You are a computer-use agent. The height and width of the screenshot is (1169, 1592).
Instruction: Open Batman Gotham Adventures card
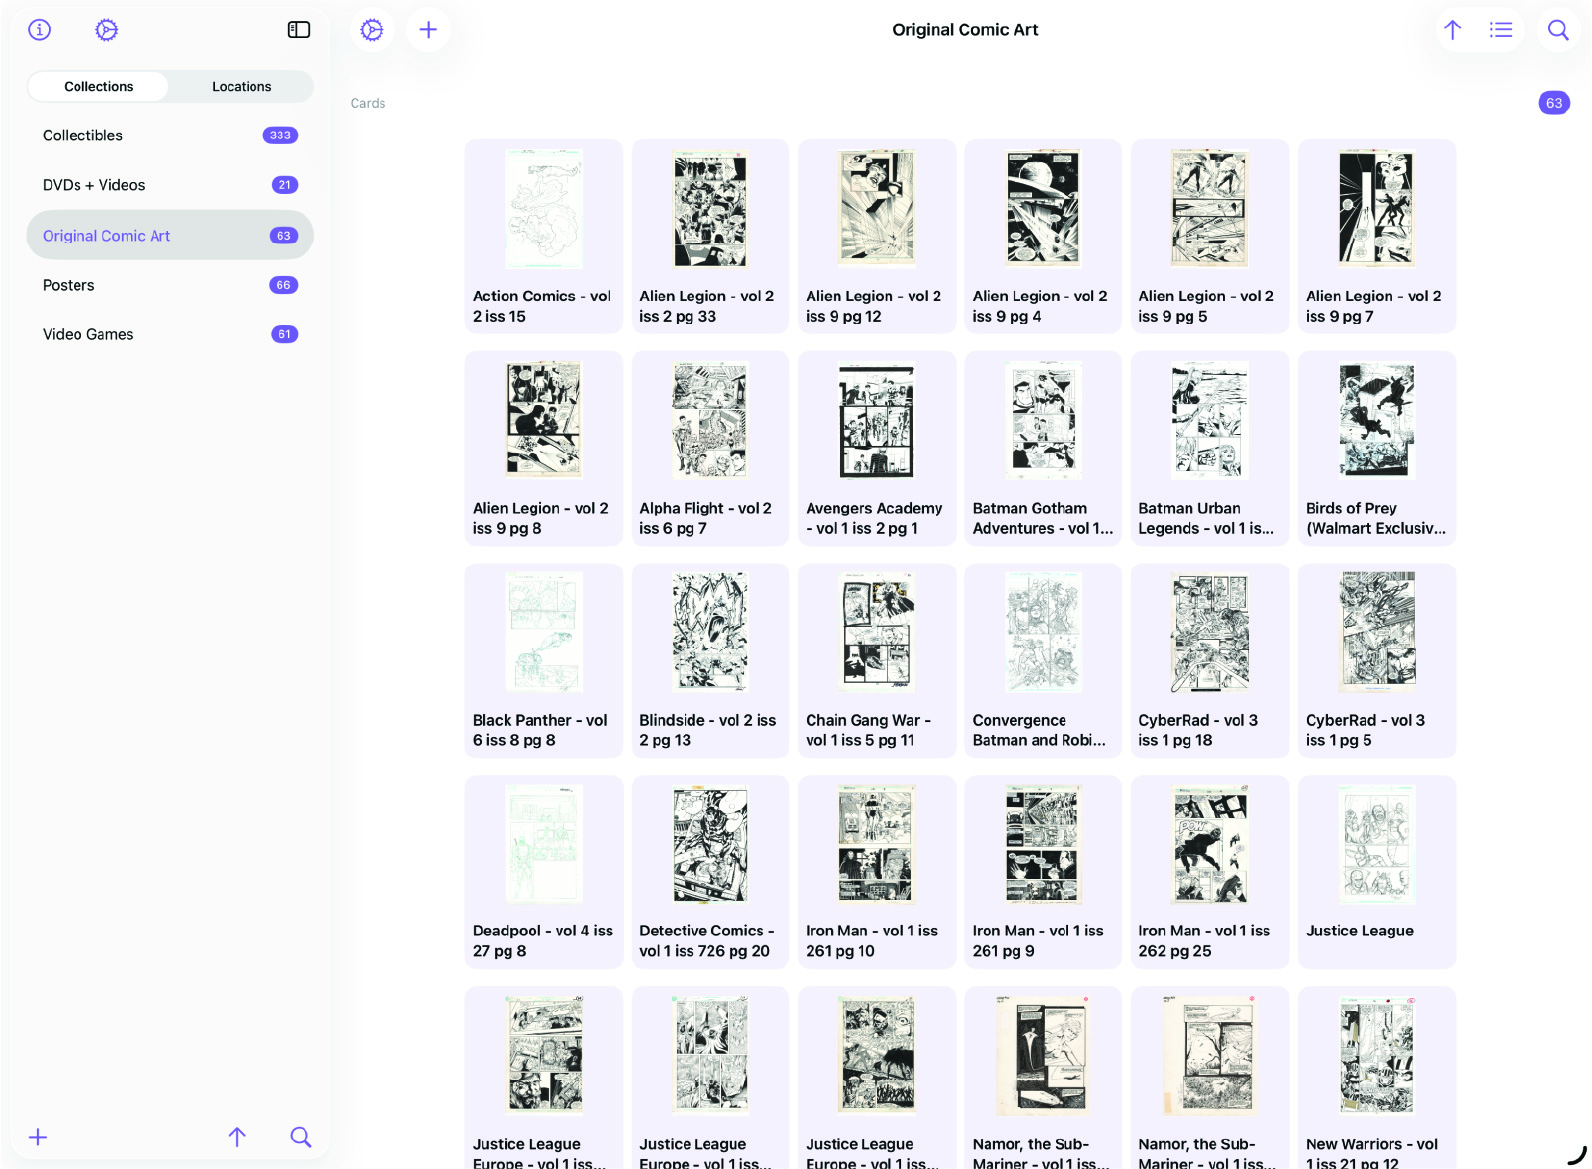(1043, 448)
